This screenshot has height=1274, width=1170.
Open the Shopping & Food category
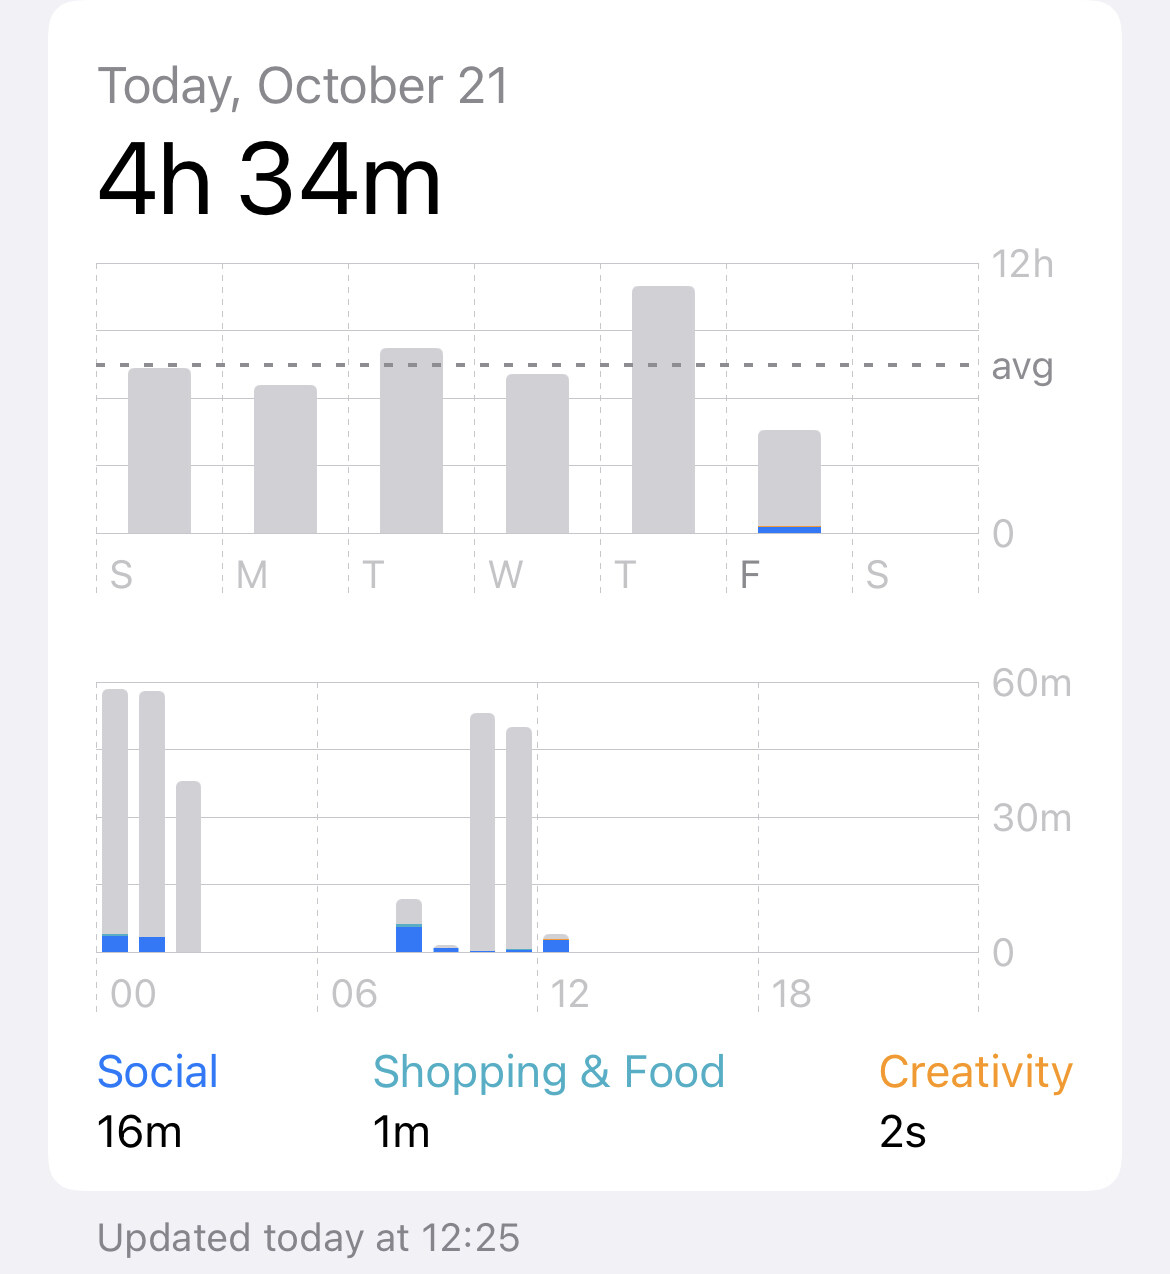[x=548, y=1101]
